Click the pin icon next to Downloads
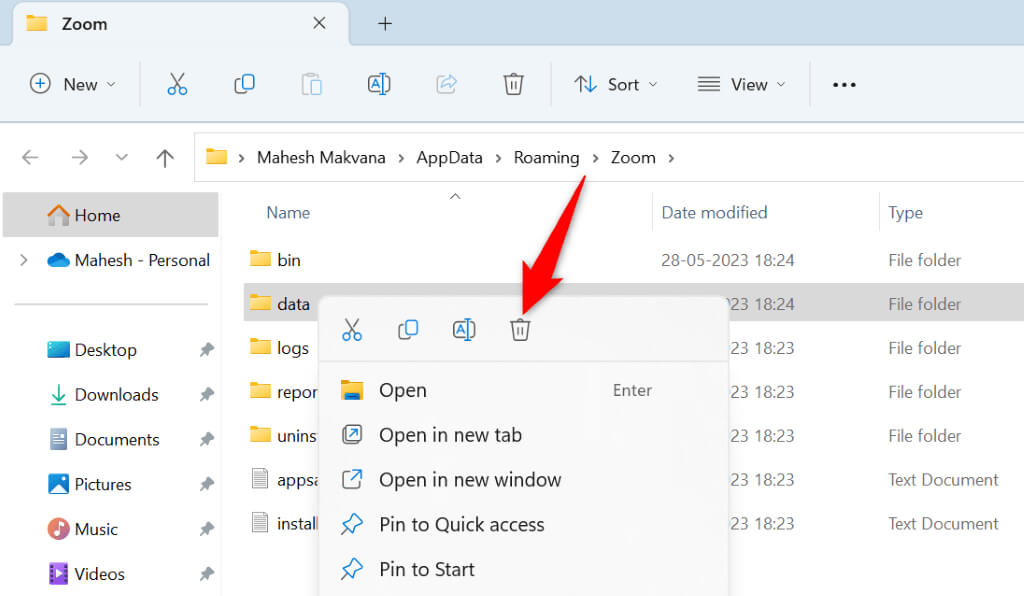Image resolution: width=1024 pixels, height=596 pixels. [x=207, y=394]
